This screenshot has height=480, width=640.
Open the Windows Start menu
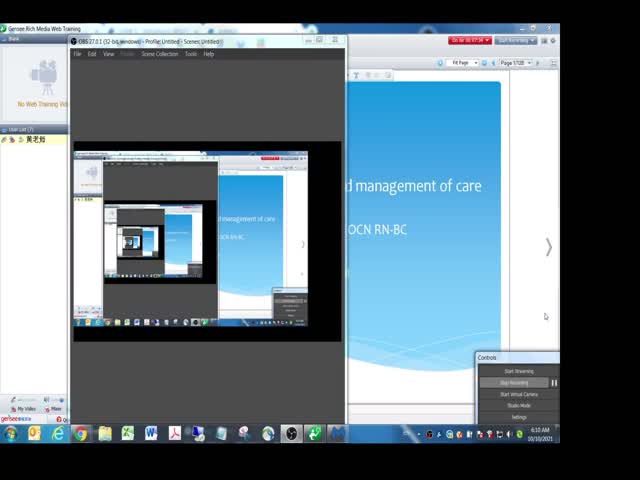10,433
